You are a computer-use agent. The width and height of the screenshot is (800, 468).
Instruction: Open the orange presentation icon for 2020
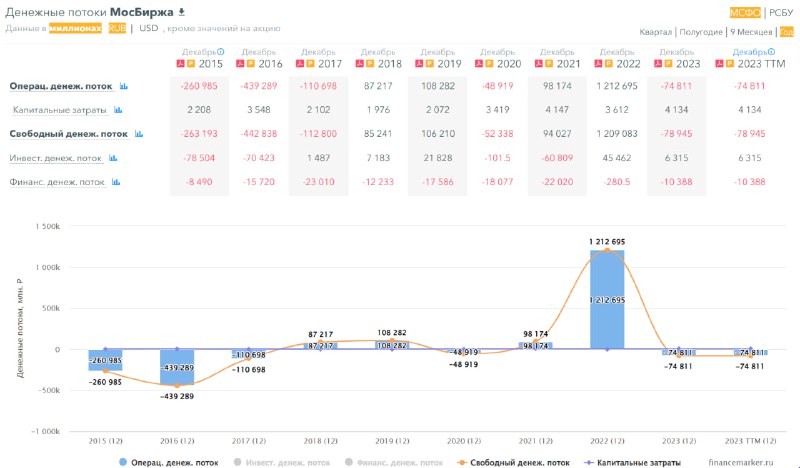489,64
